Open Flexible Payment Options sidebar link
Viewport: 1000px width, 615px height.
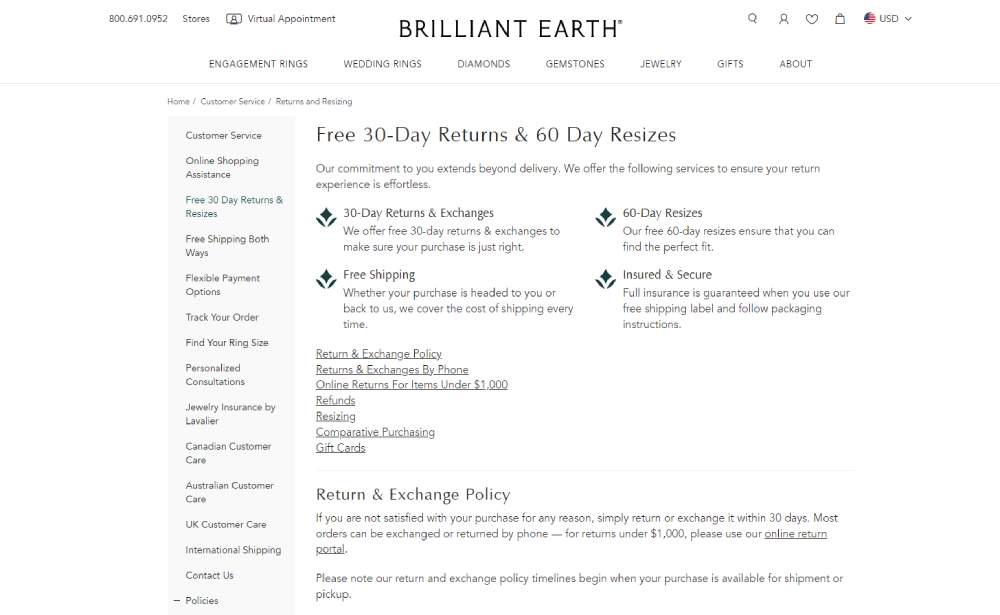(223, 285)
